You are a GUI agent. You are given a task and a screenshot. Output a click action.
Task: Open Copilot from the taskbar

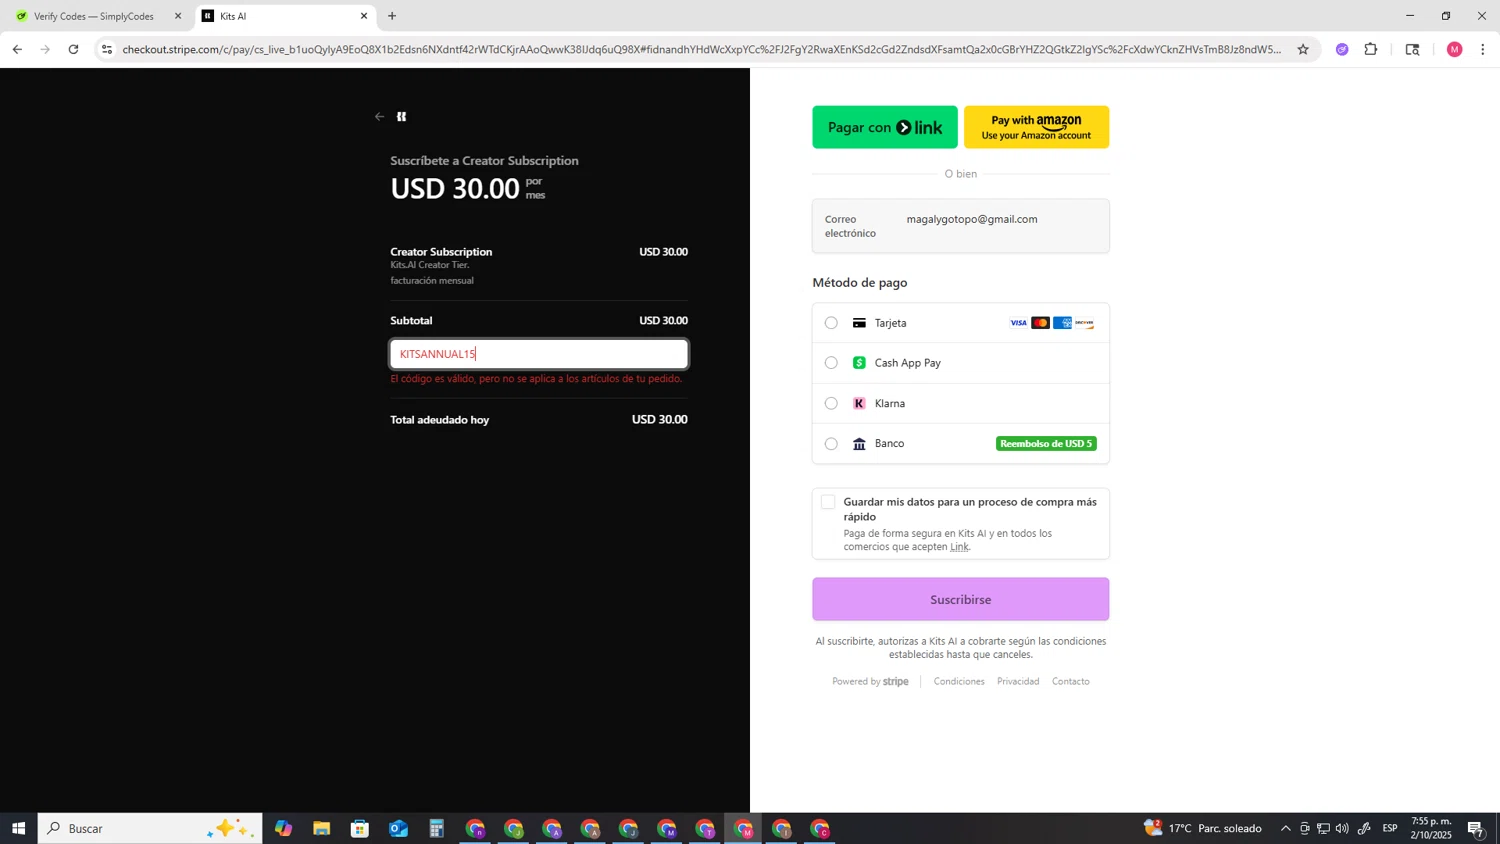(284, 828)
